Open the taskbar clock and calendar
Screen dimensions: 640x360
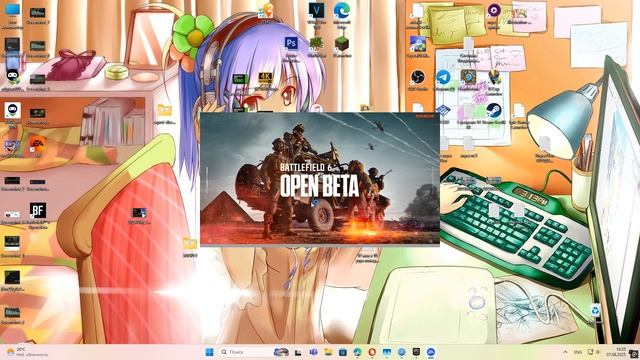[x=617, y=352]
